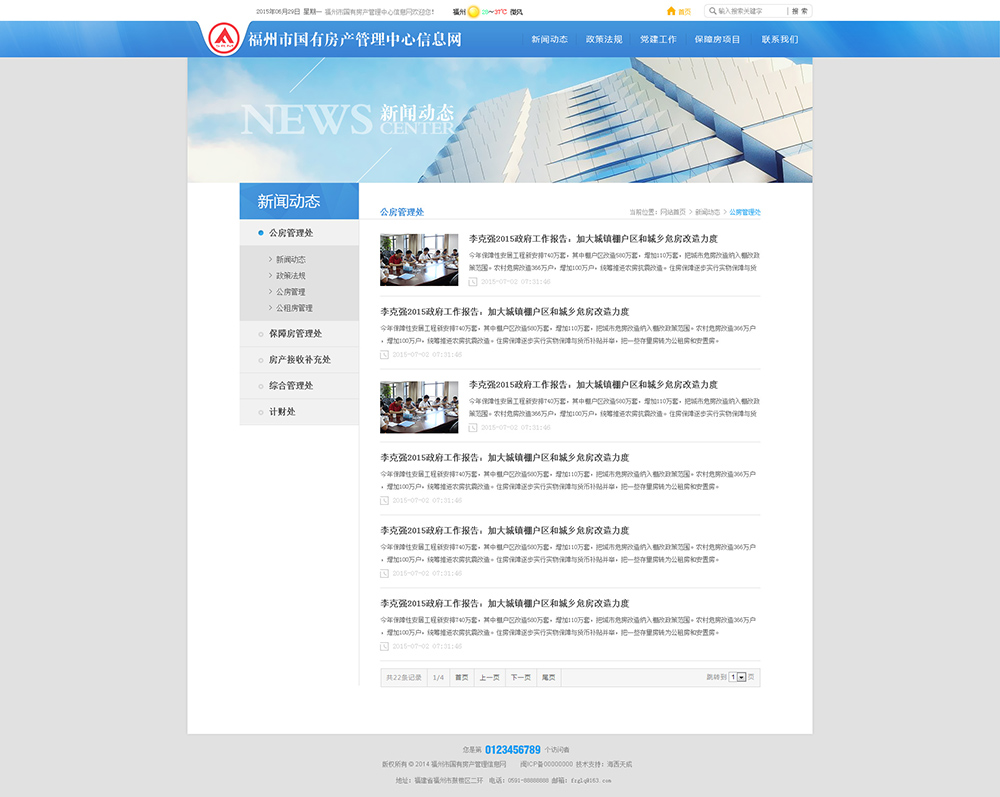Image resolution: width=1000 pixels, height=797 pixels.
Task: Open the first article's meeting photo thumbnail
Action: [419, 260]
